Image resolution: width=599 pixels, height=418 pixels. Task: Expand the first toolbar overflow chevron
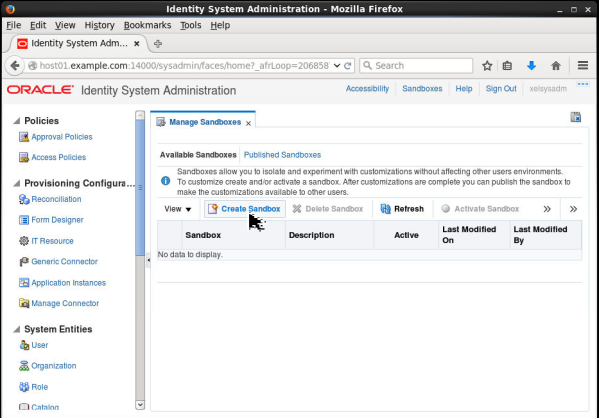click(547, 209)
